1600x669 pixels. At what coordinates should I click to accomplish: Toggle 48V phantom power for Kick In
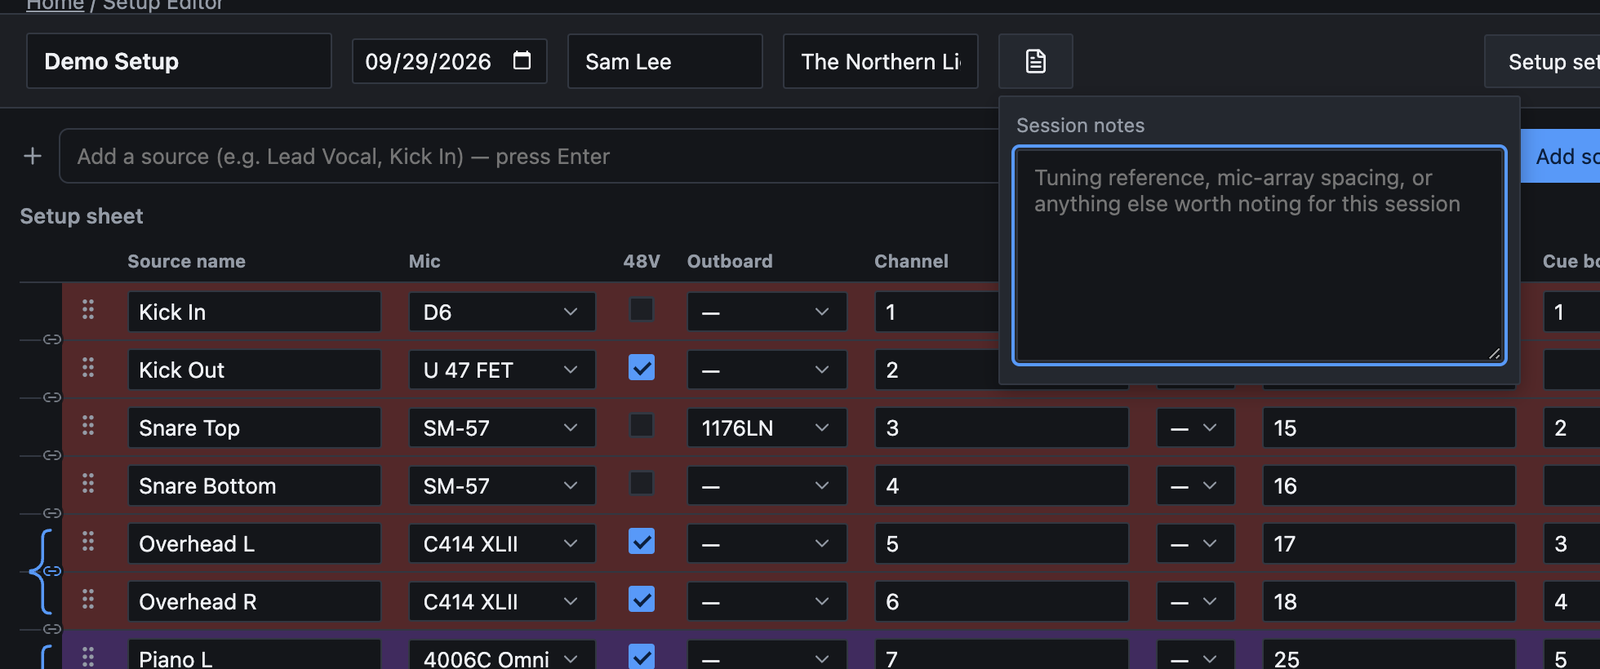click(x=641, y=310)
